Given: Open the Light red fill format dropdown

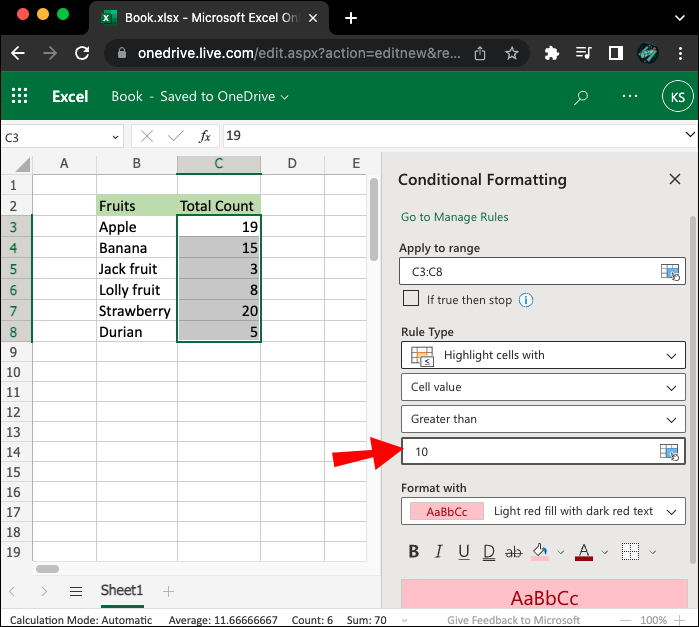Looking at the screenshot, I should pyautogui.click(x=543, y=511).
